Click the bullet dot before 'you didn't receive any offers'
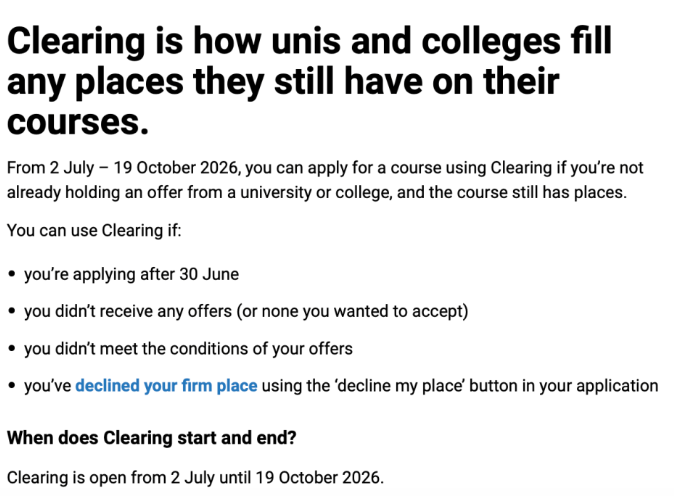Screen dimensions: 674x496 click(12, 311)
